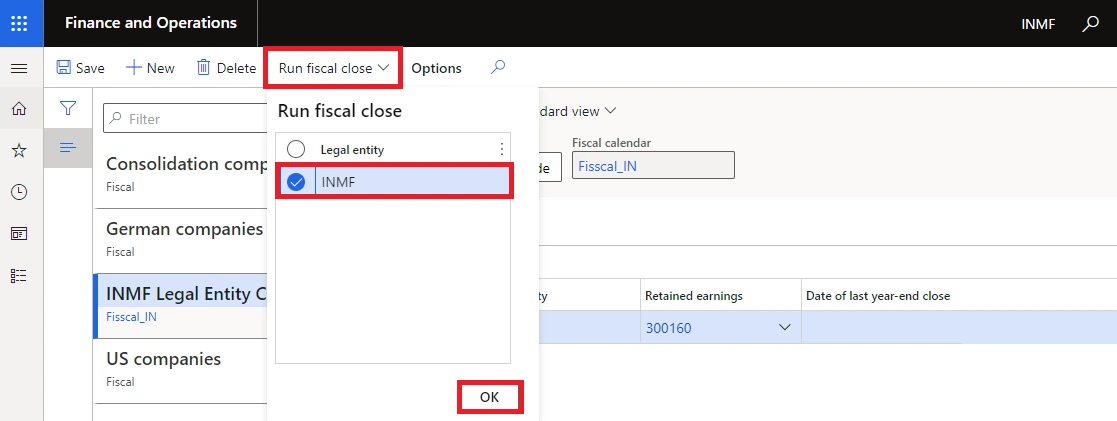Viewport: 1117px width, 421px height.
Task: Click the filter funnel icon
Action: [68, 108]
